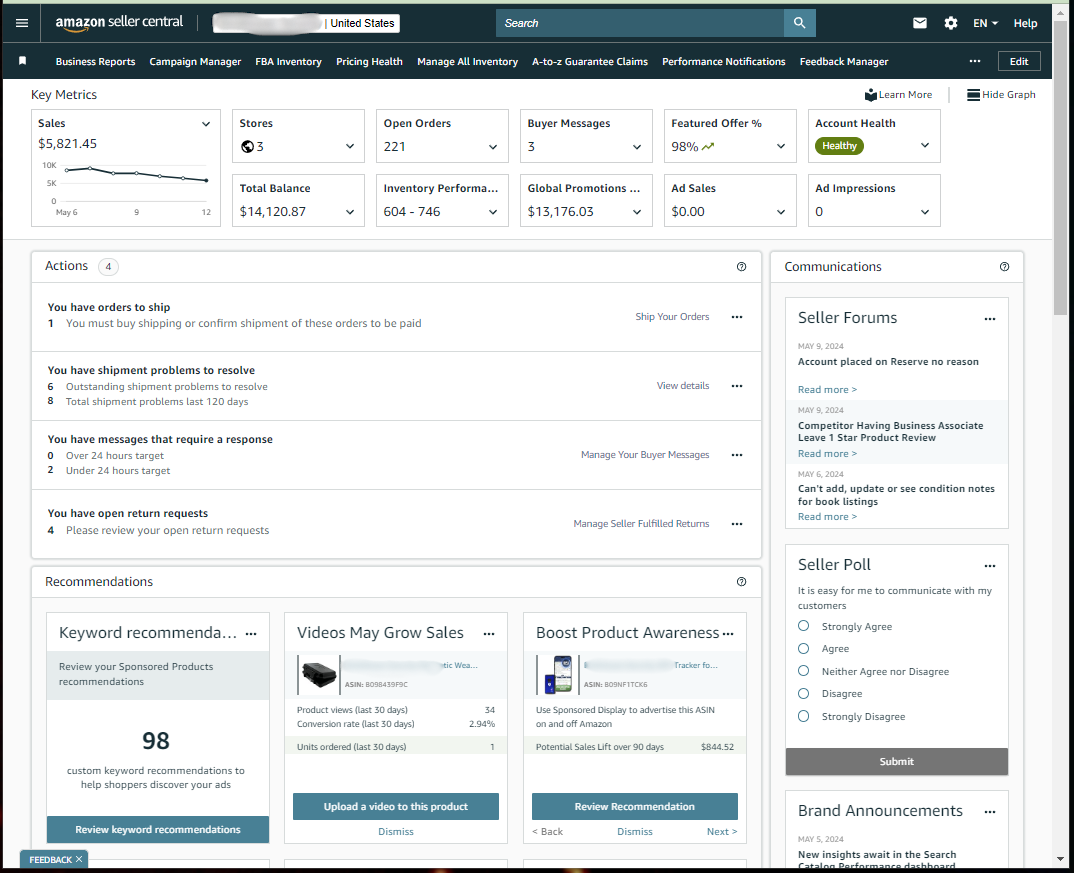The image size is (1074, 873).
Task: Open Recommendations panel help icon
Action: pyautogui.click(x=741, y=581)
